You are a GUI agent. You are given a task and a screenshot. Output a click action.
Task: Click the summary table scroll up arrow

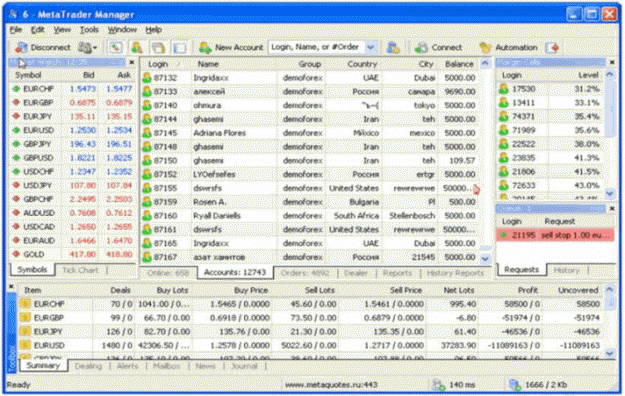tap(610, 290)
